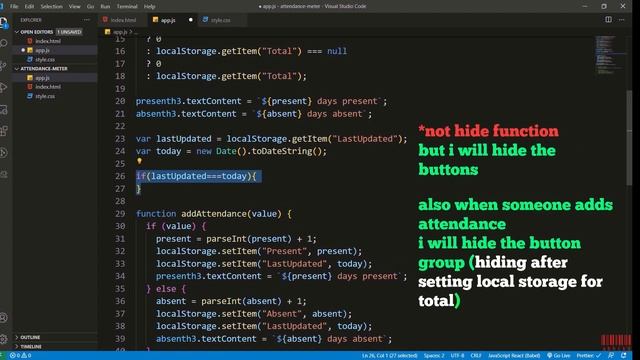Open the File menu
640x360 pixels.
click(x=14, y=6)
